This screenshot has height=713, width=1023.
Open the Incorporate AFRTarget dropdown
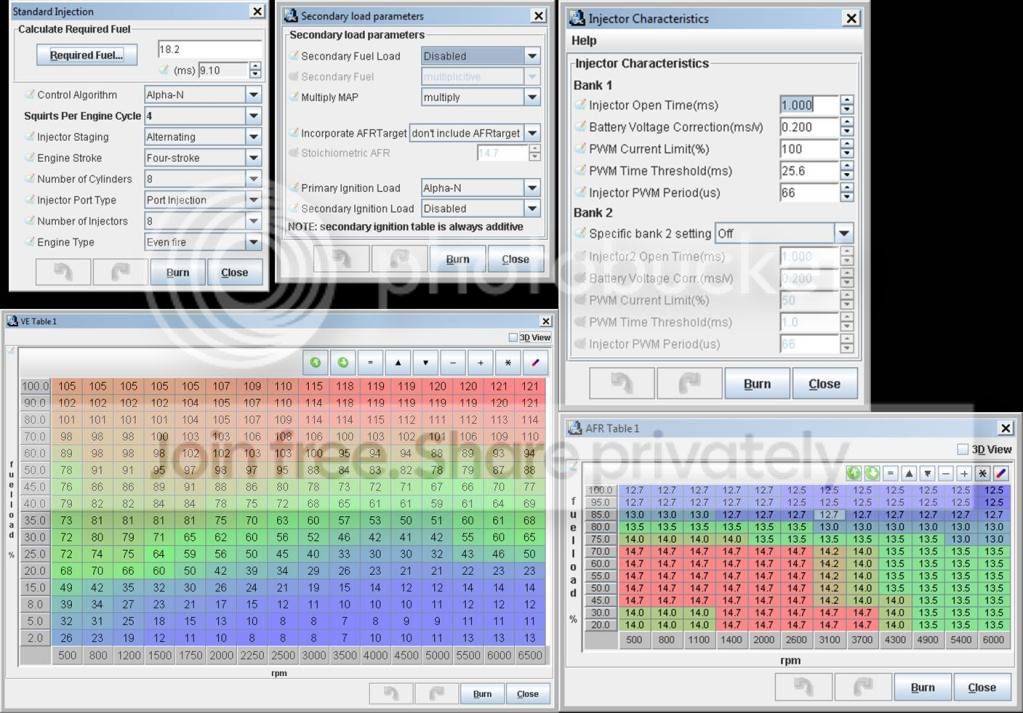(x=532, y=133)
